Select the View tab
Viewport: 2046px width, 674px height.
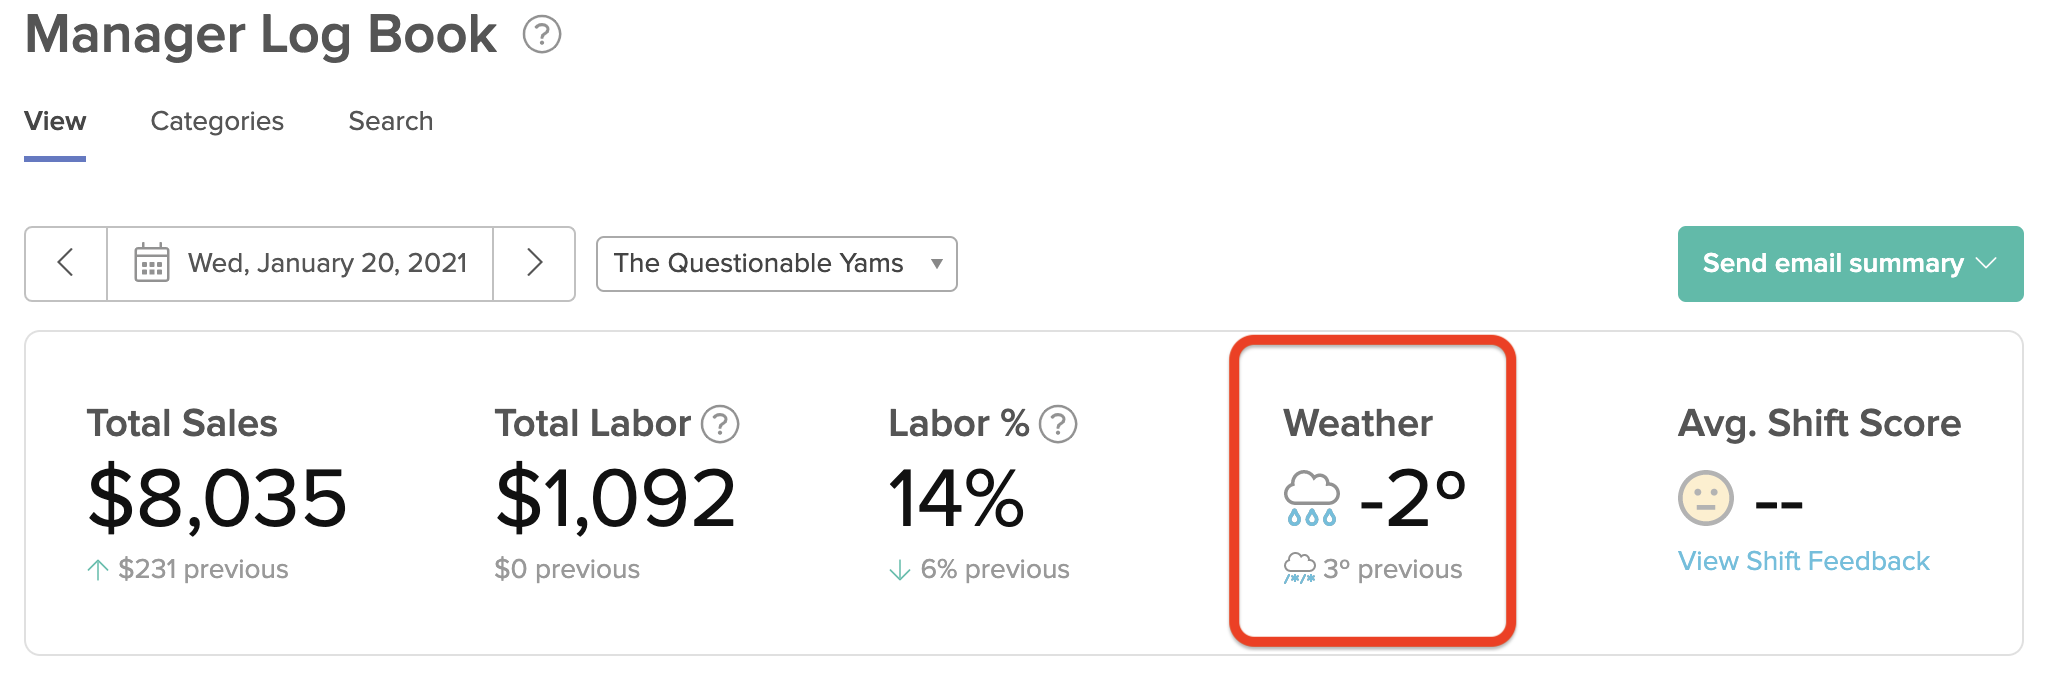click(x=55, y=122)
